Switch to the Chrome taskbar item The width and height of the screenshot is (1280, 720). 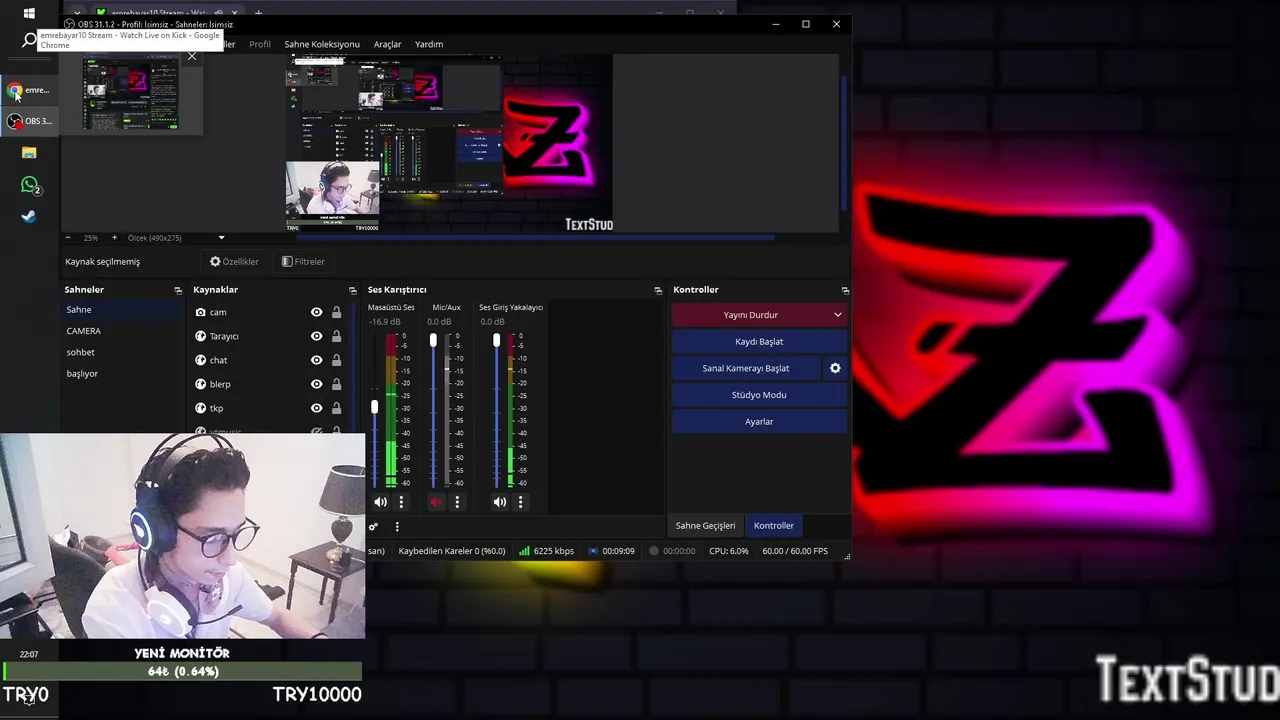point(29,90)
